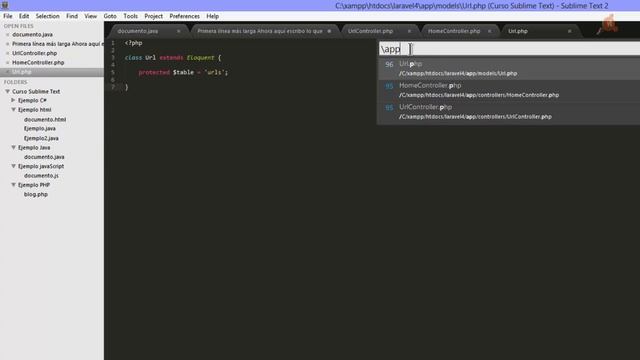Viewport: 640px width, 360px height.
Task: Choose UrlController.php result in Goto Anything
Action: pyautogui.click(x=509, y=112)
